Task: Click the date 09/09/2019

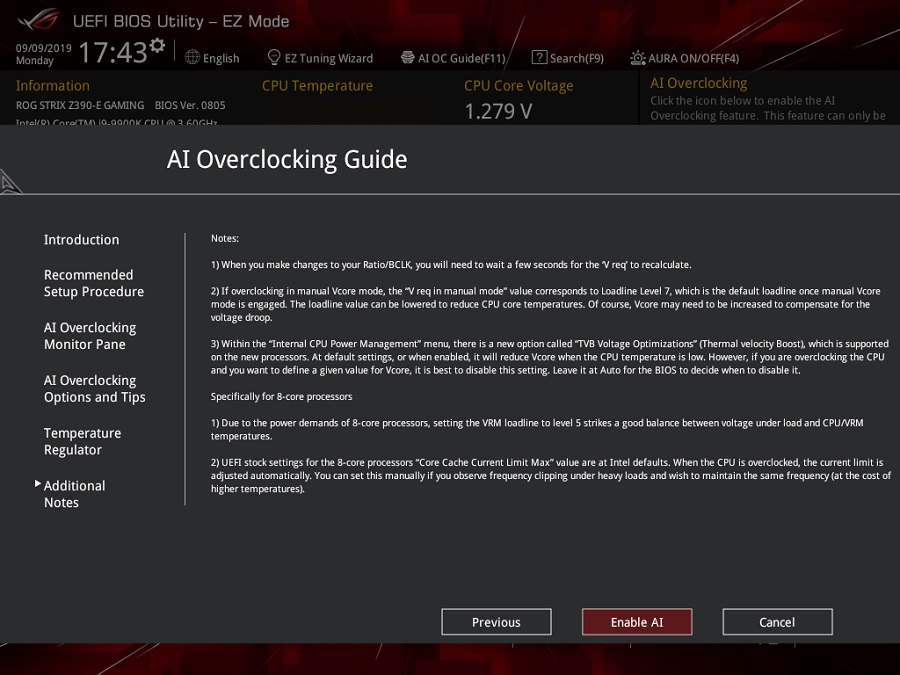Action: tap(44, 48)
